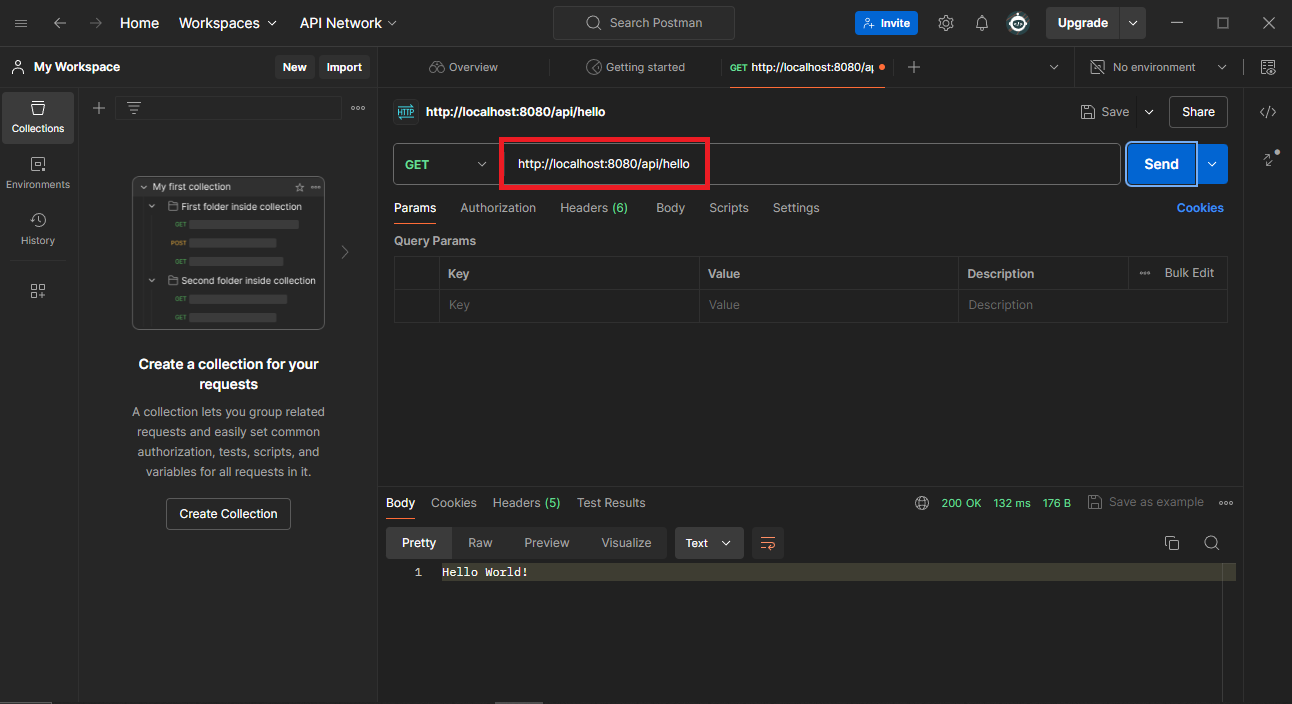
Task: Open the GET method dropdown
Action: click(446, 164)
